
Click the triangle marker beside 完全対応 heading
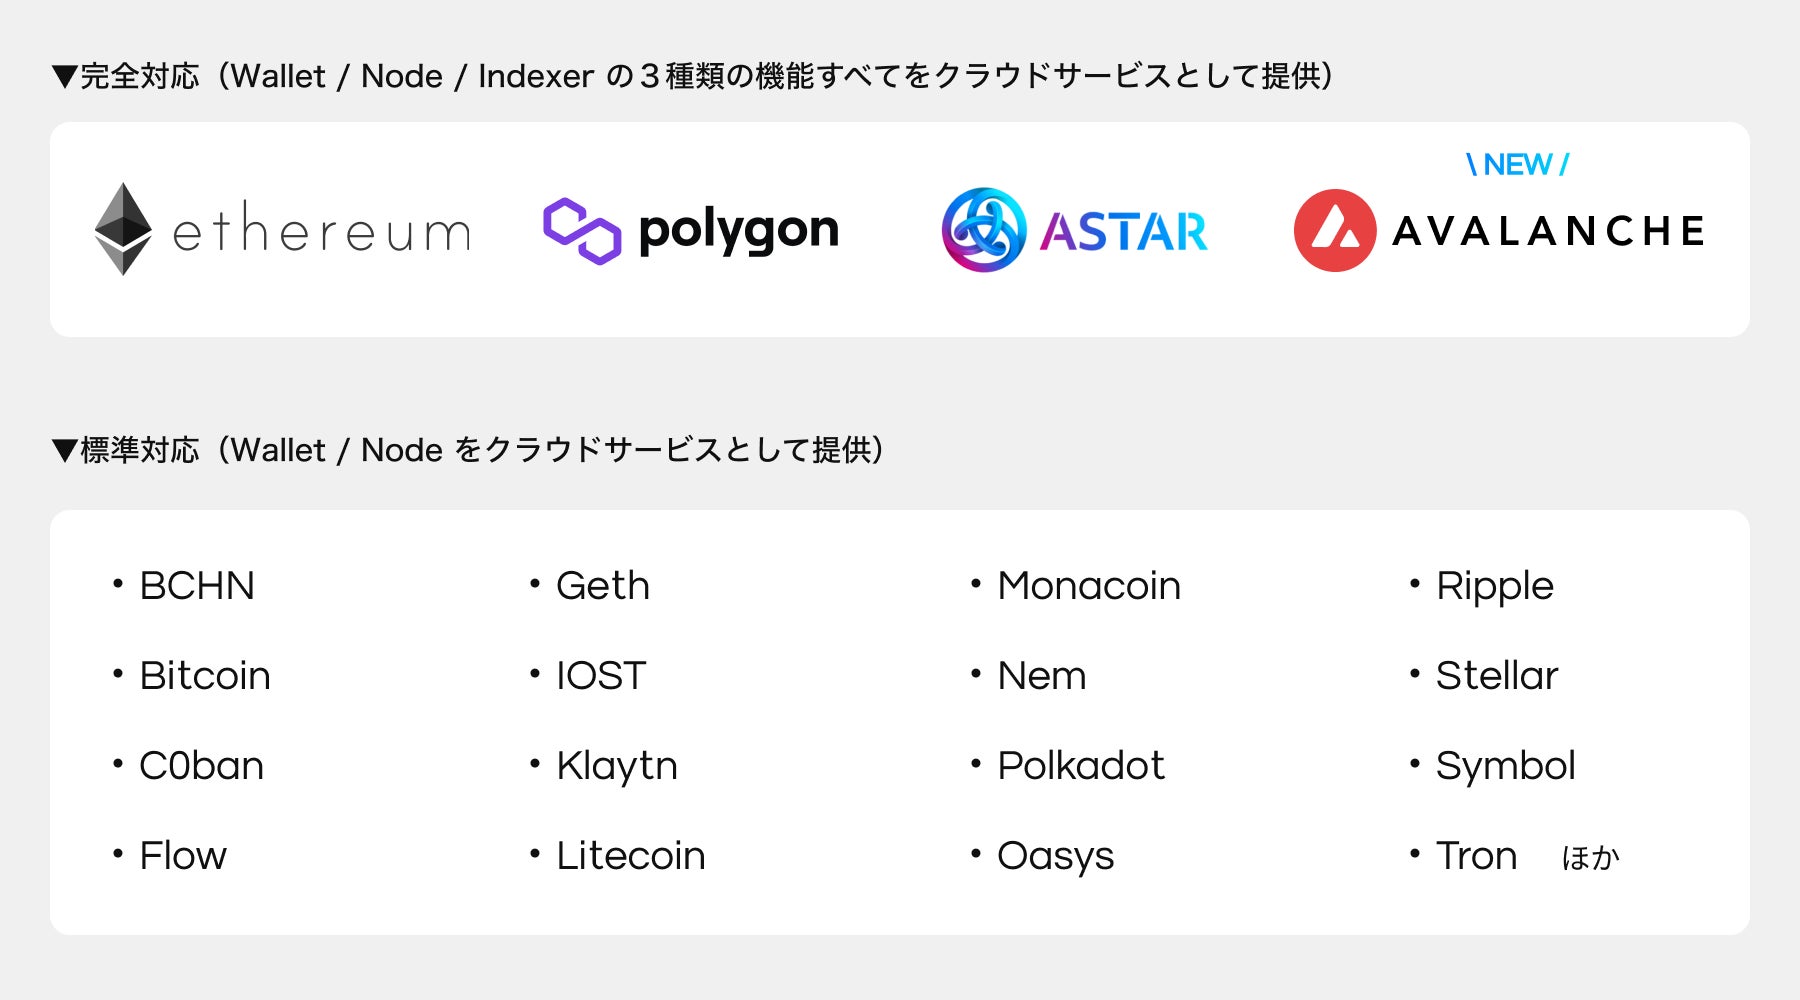[x=65, y=77]
